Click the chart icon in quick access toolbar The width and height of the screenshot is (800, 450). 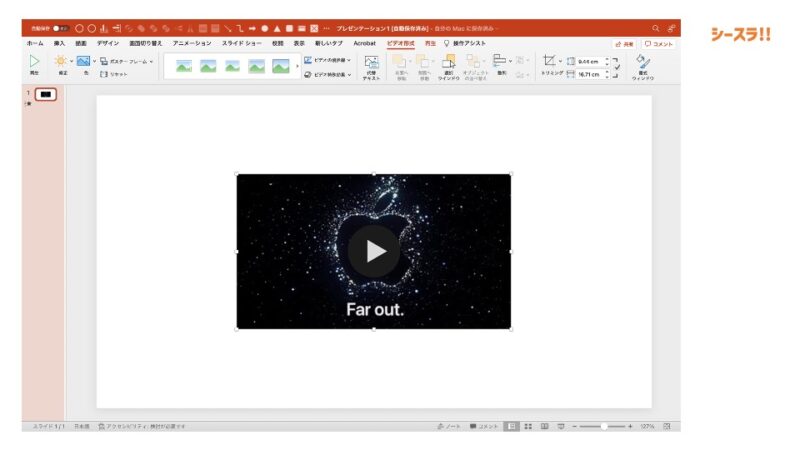click(104, 29)
